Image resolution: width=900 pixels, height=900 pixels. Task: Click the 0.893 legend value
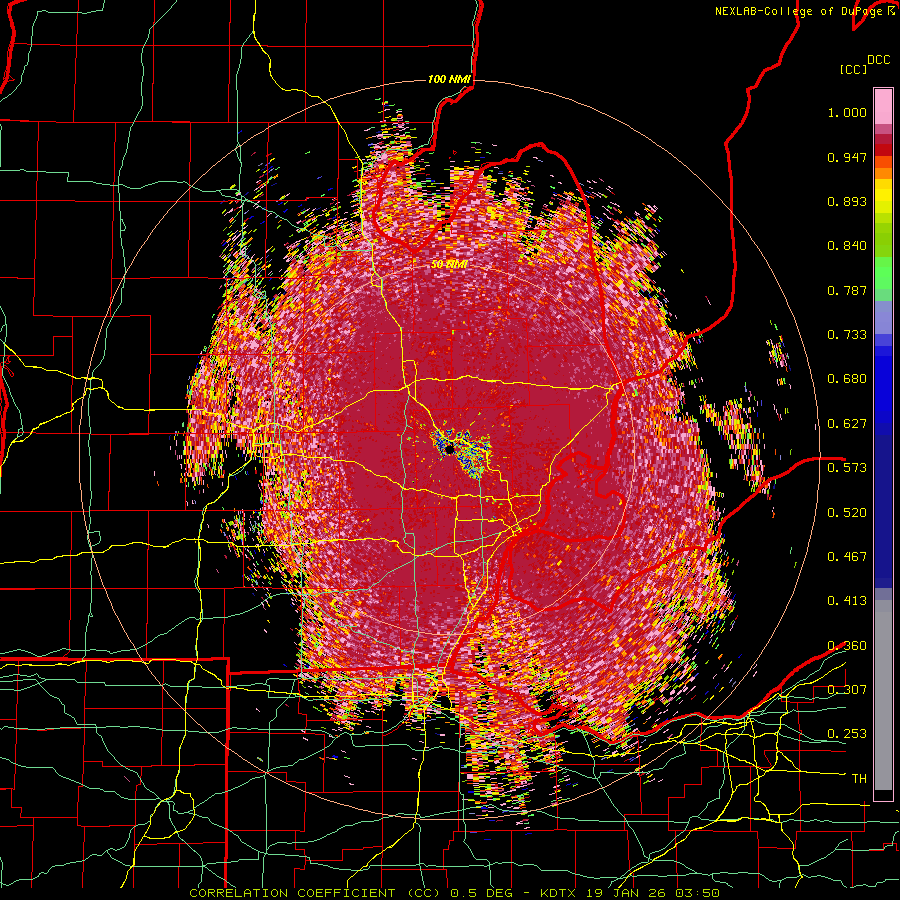click(847, 201)
